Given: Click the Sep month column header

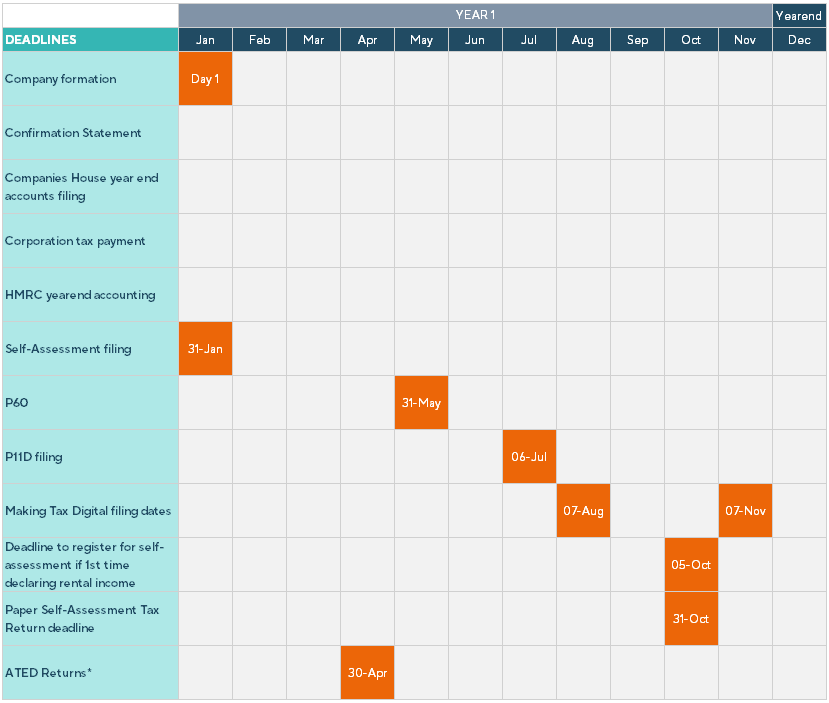Looking at the screenshot, I should point(637,40).
